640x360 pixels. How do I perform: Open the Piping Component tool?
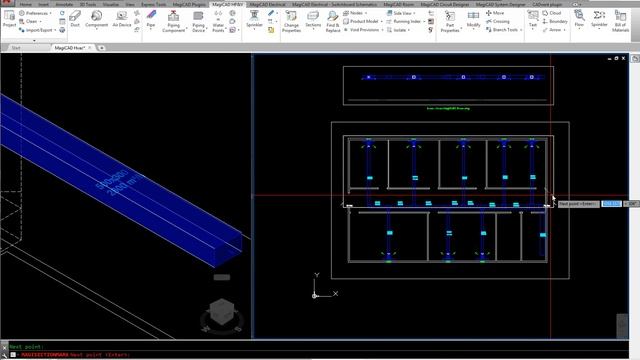coord(173,21)
